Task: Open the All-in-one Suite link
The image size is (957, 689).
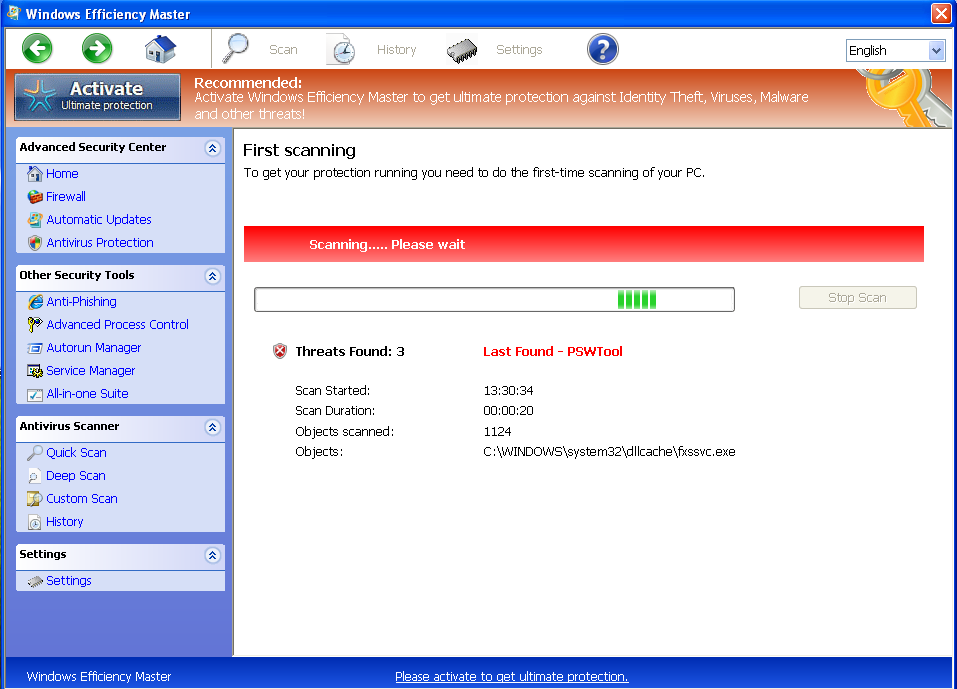Action: (x=87, y=394)
